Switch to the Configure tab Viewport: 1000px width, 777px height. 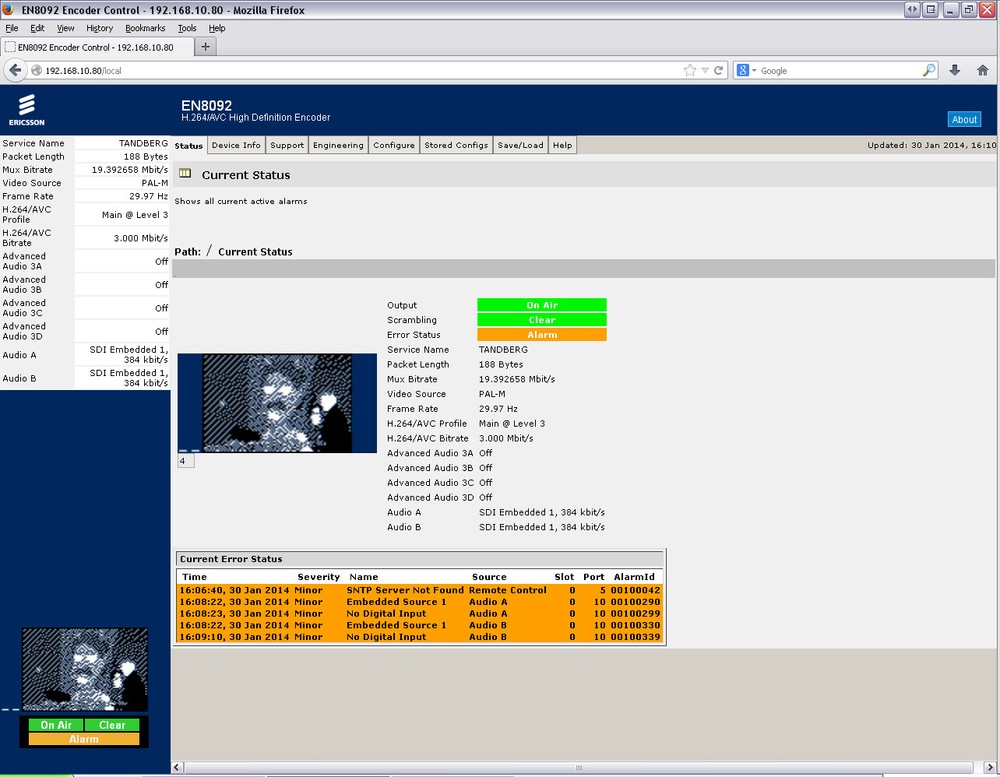pyautogui.click(x=393, y=144)
